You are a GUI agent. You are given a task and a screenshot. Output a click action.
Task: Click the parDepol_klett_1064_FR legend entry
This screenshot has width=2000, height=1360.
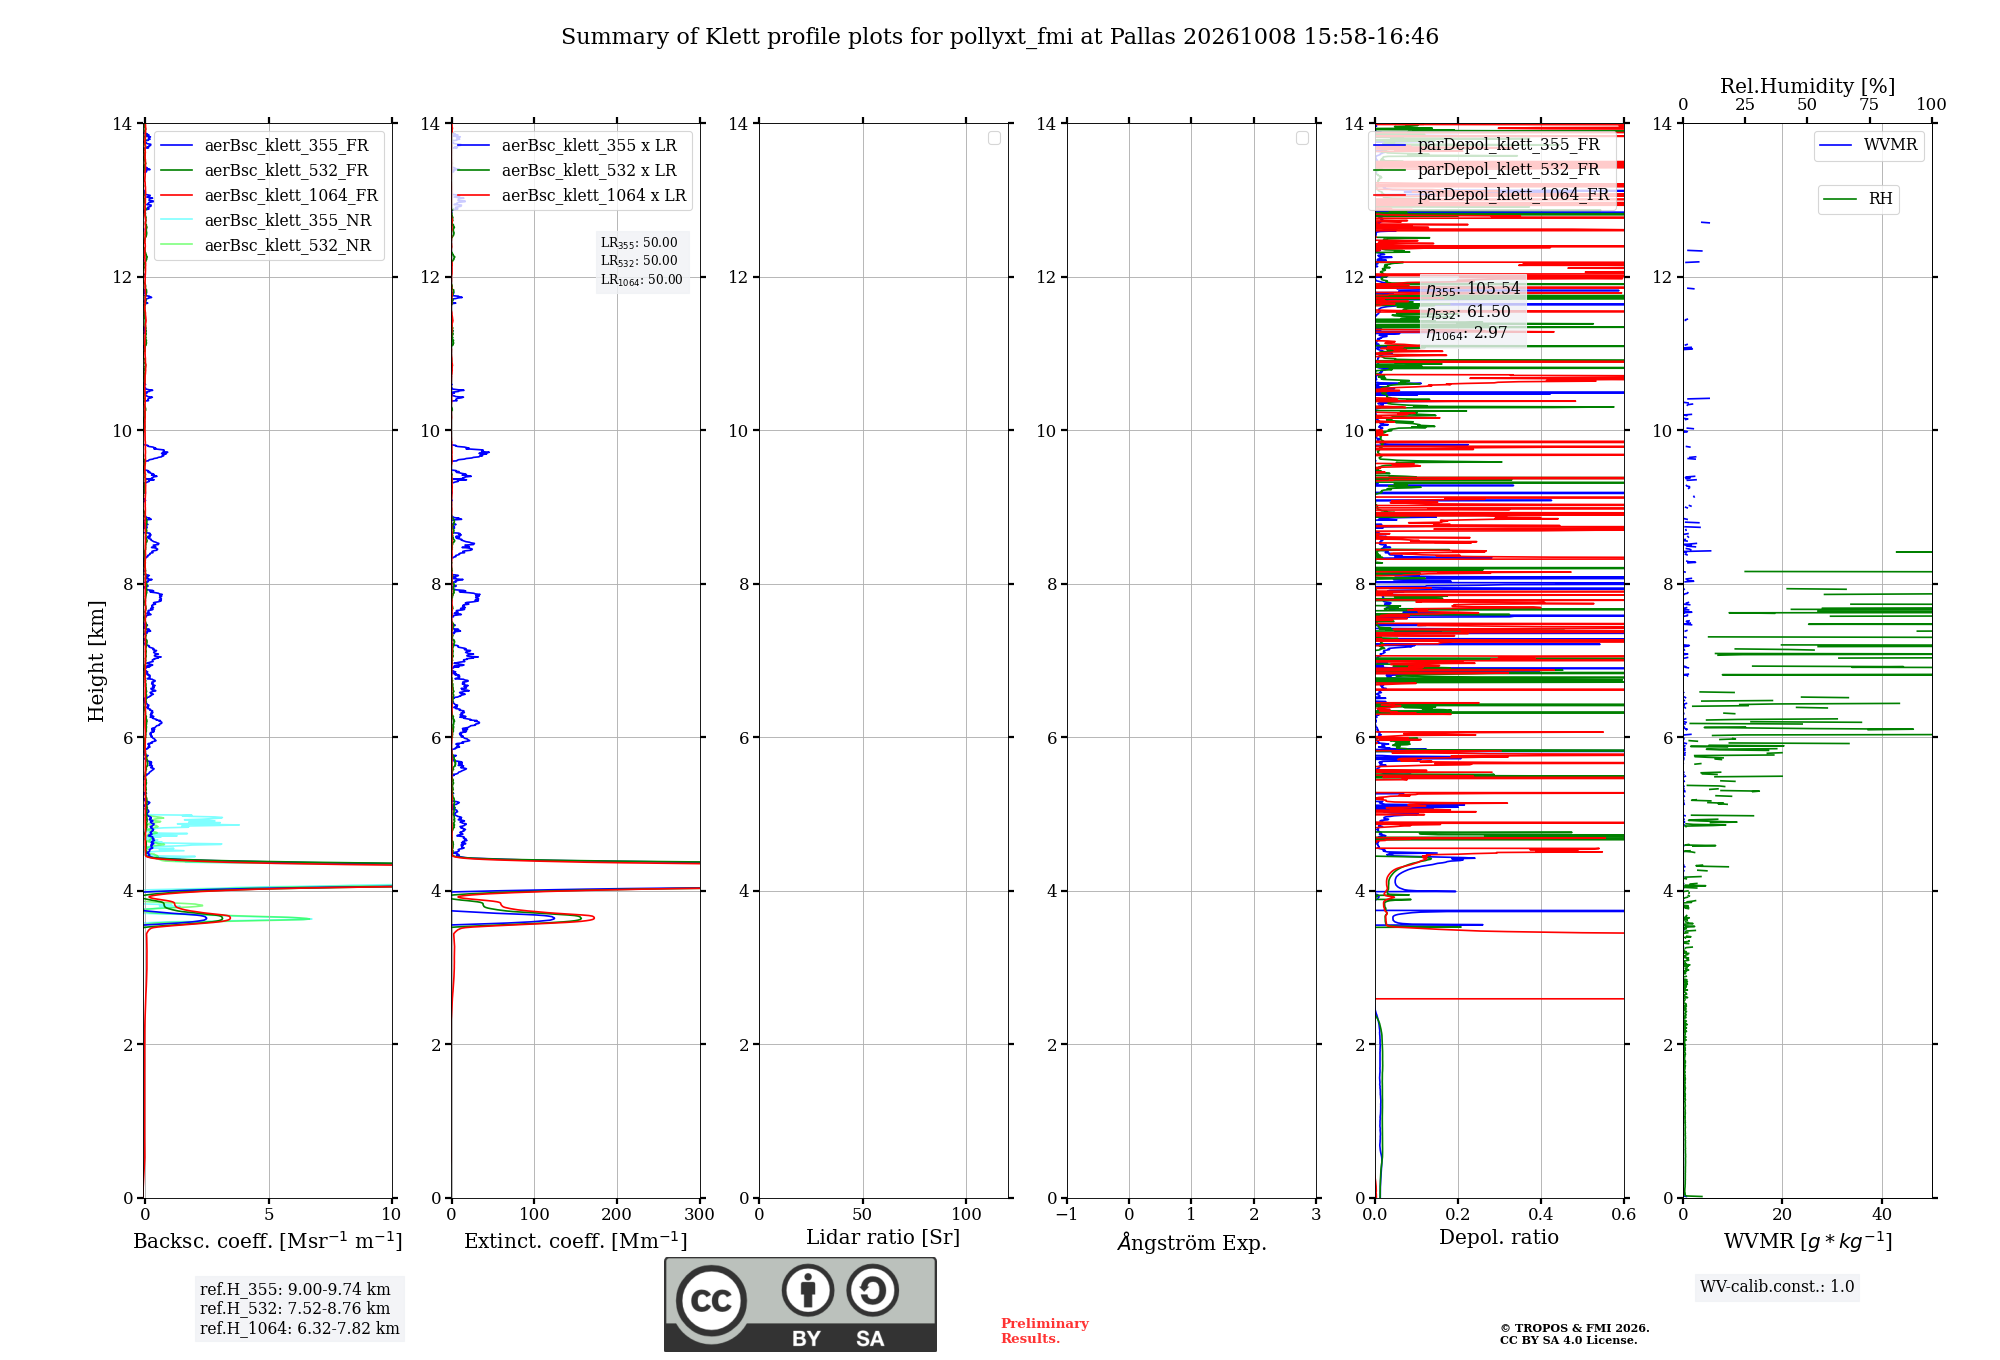click(x=1492, y=195)
